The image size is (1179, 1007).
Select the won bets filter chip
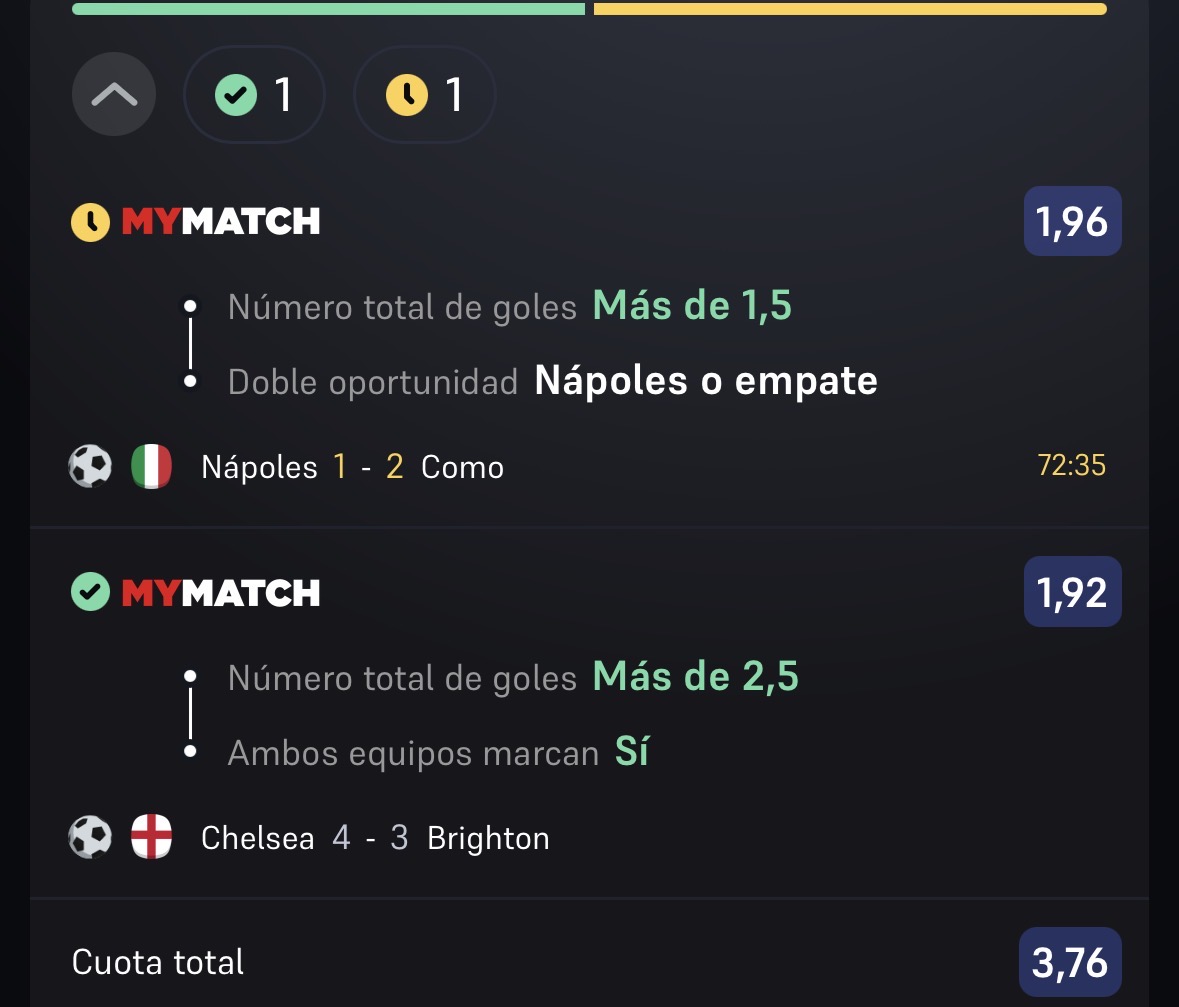254,94
